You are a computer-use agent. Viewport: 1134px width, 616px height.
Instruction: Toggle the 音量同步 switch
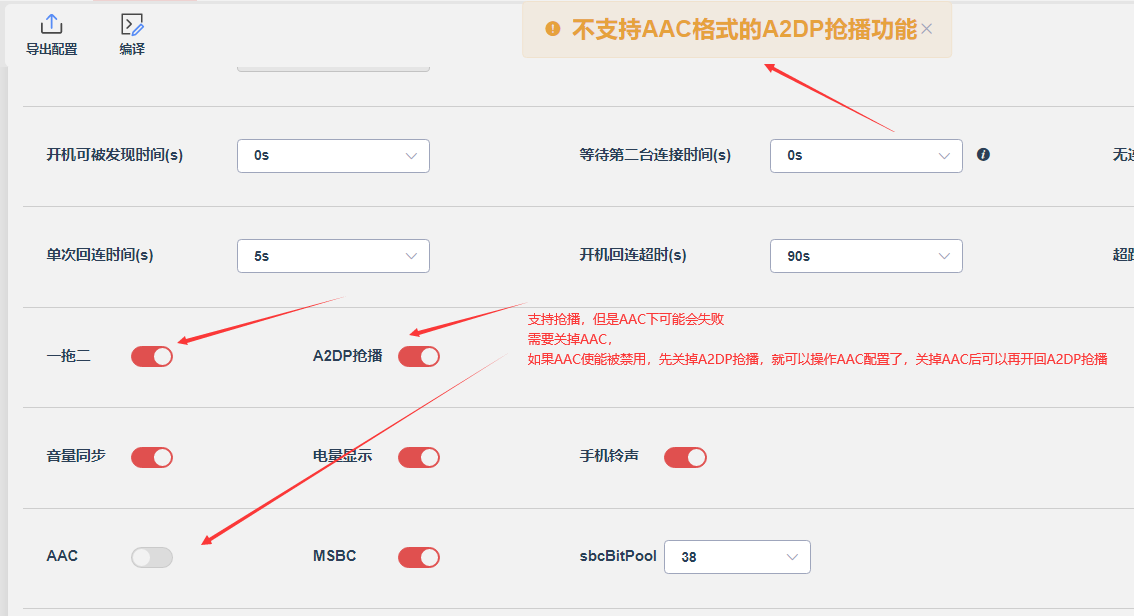coord(152,457)
